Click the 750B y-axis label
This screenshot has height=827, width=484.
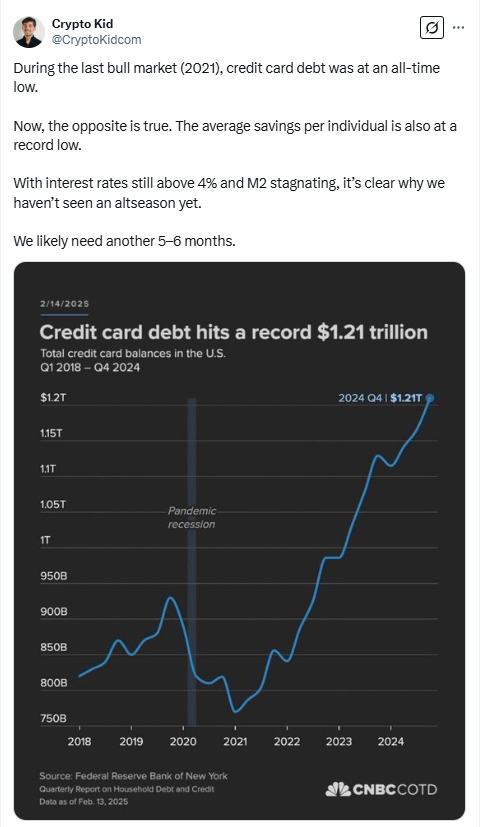click(54, 719)
